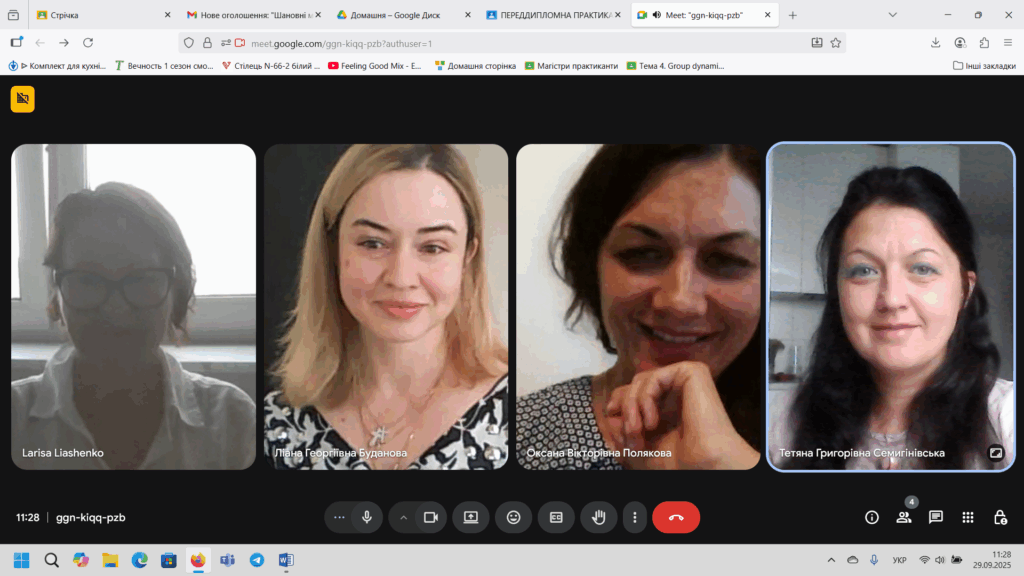Image resolution: width=1024 pixels, height=576 pixels.
Task: Toggle closed captions in the meeting
Action: 556,517
